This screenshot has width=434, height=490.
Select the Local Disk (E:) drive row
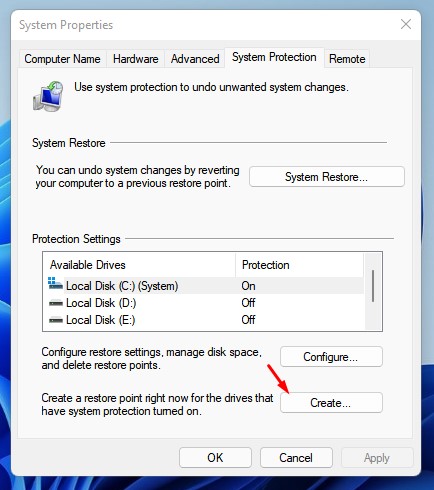tap(204, 320)
